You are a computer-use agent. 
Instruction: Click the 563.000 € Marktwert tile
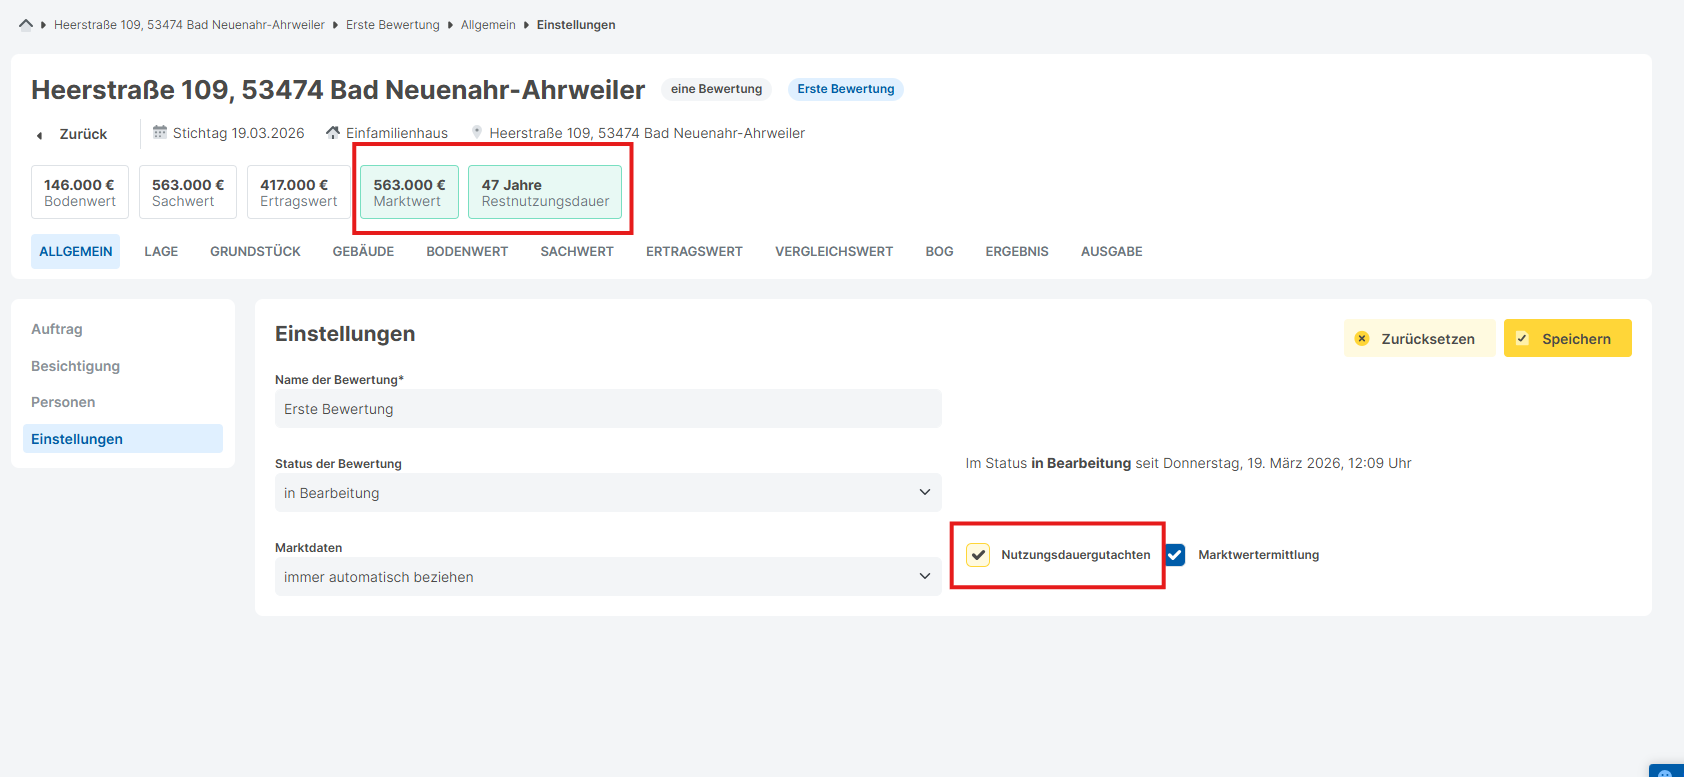point(409,192)
